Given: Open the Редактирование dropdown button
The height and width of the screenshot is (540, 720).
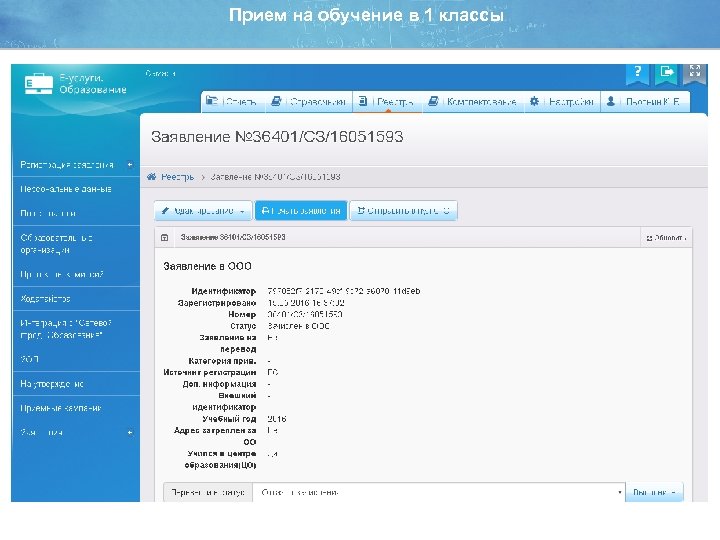Looking at the screenshot, I should 203,211.
